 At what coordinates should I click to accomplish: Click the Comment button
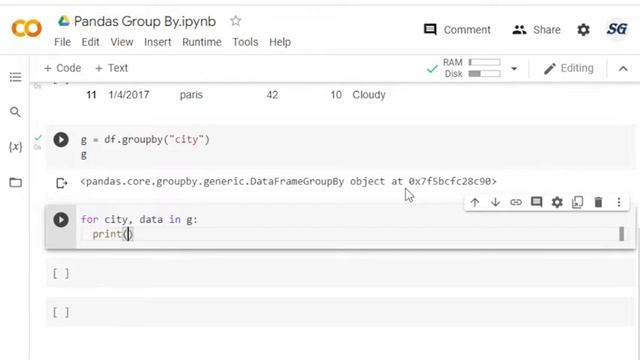coord(457,30)
